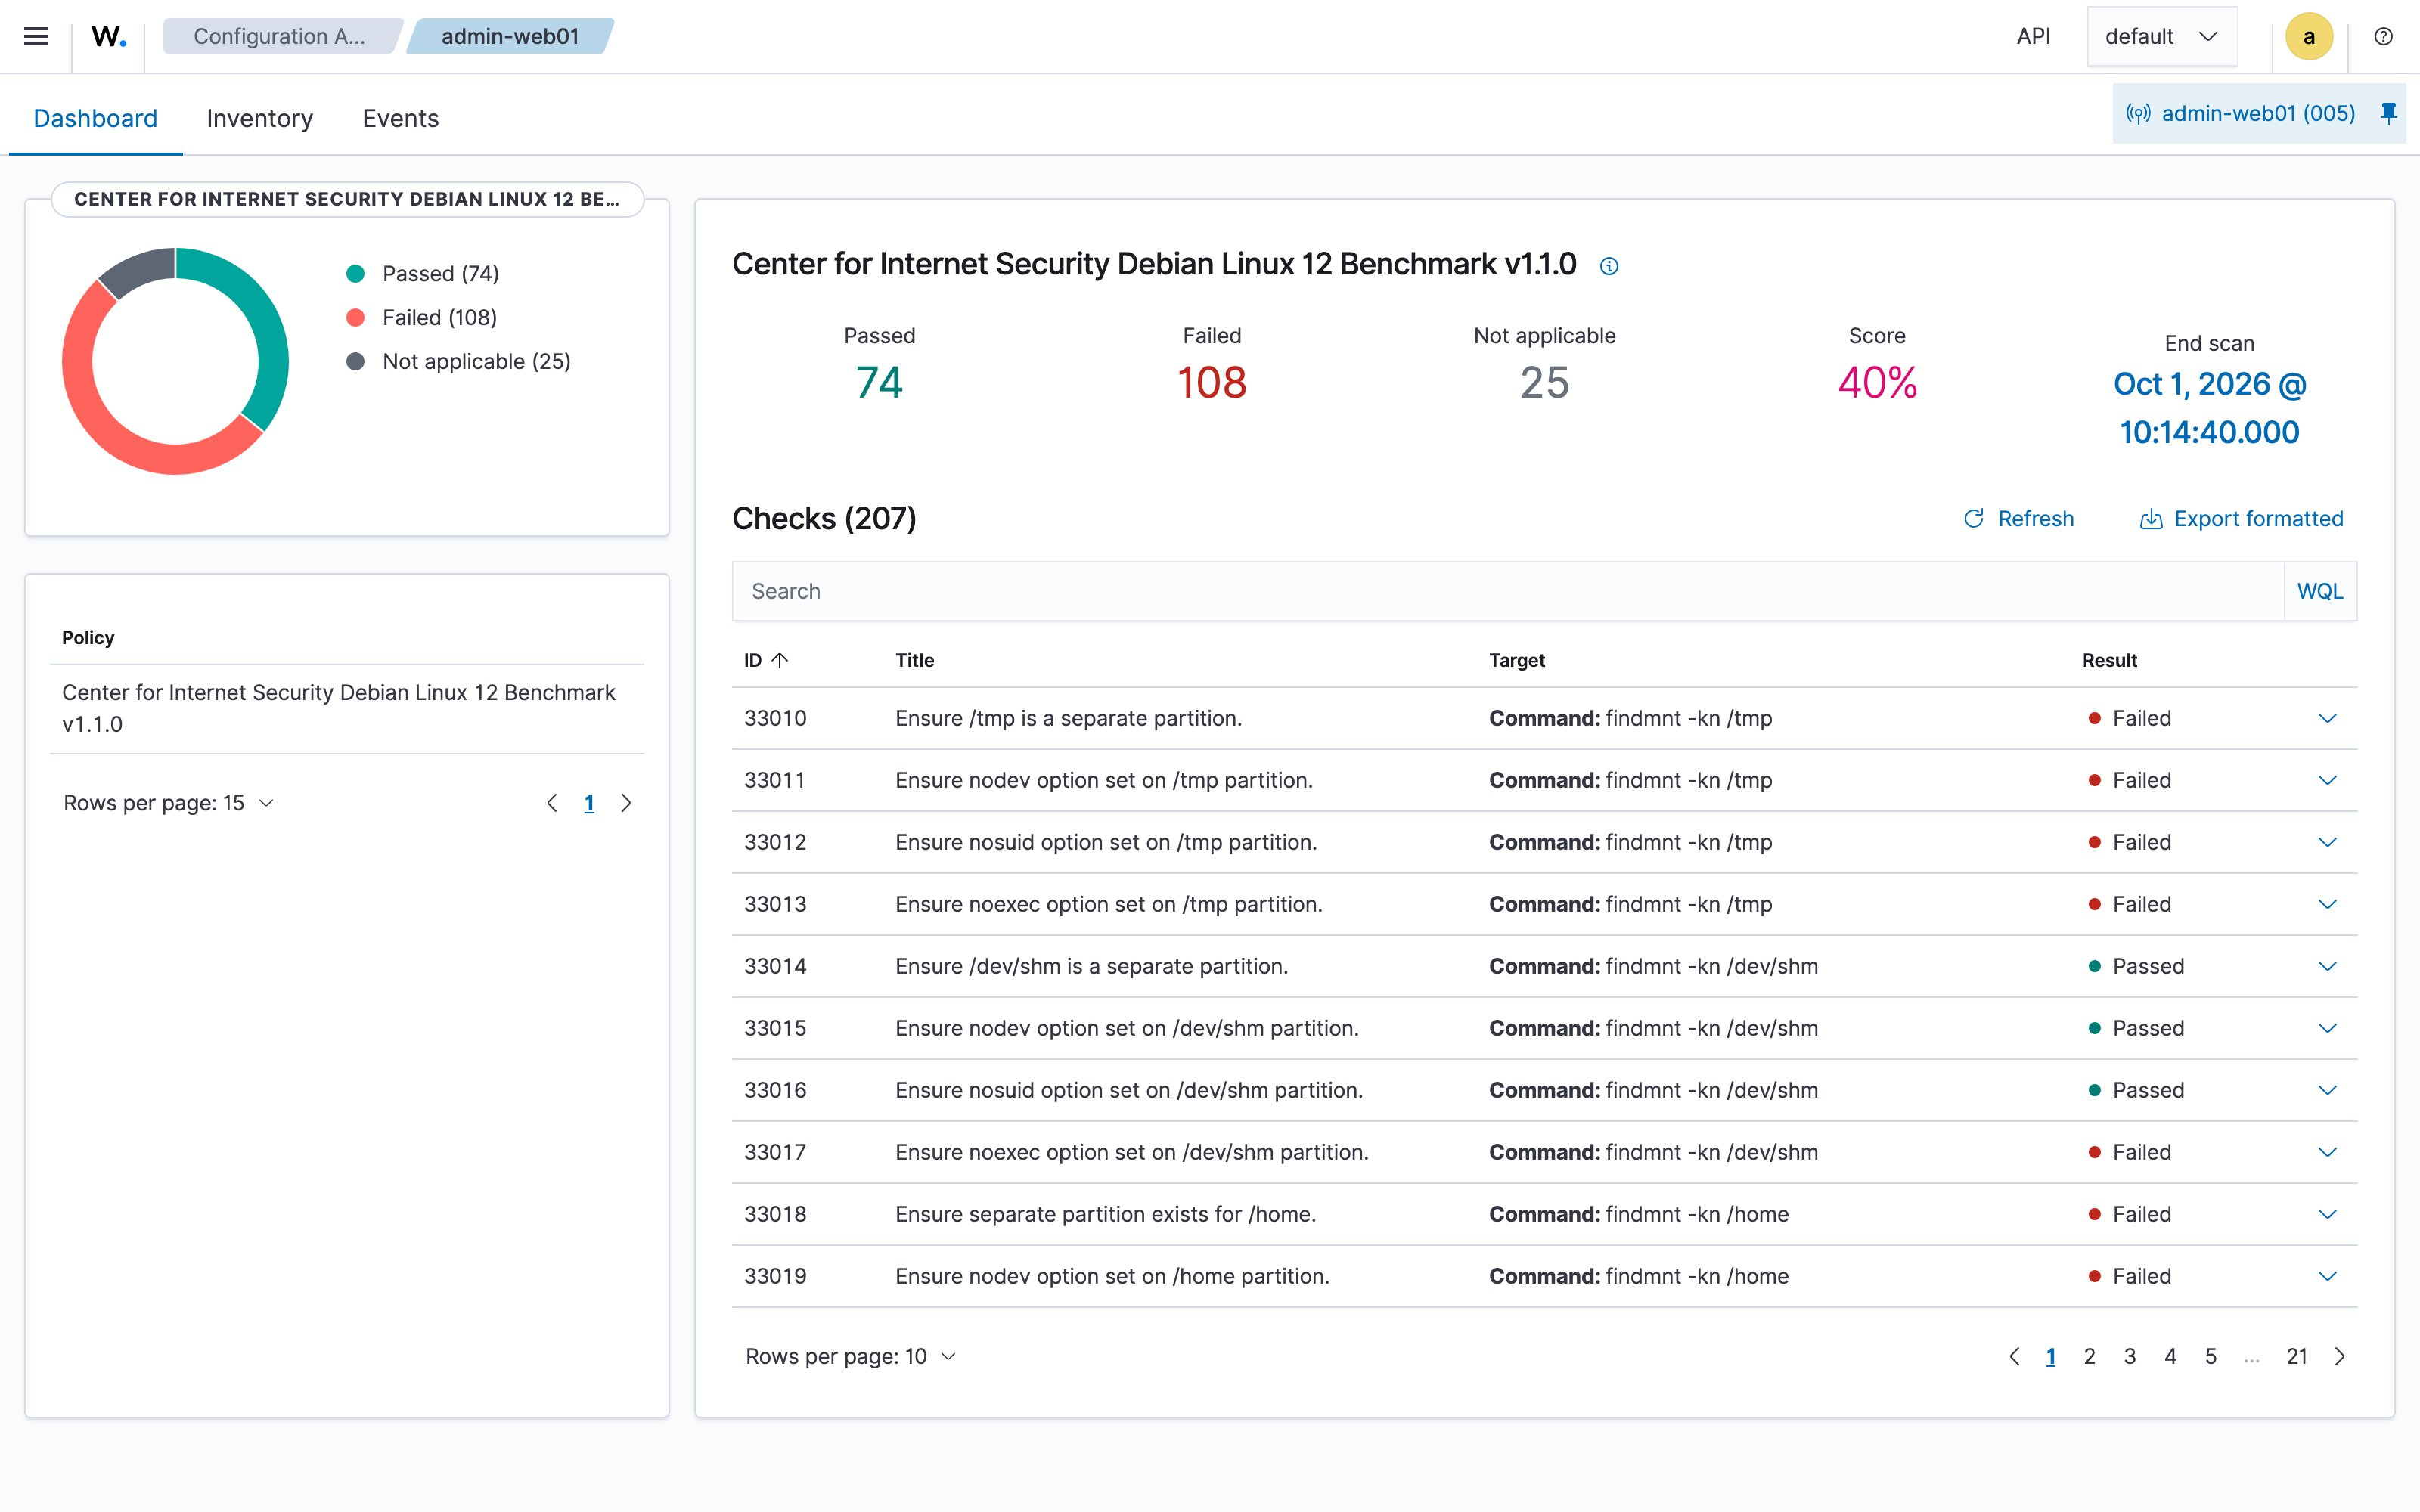Click 'Ensure separate partition exists for /home.'

(x=1105, y=1214)
